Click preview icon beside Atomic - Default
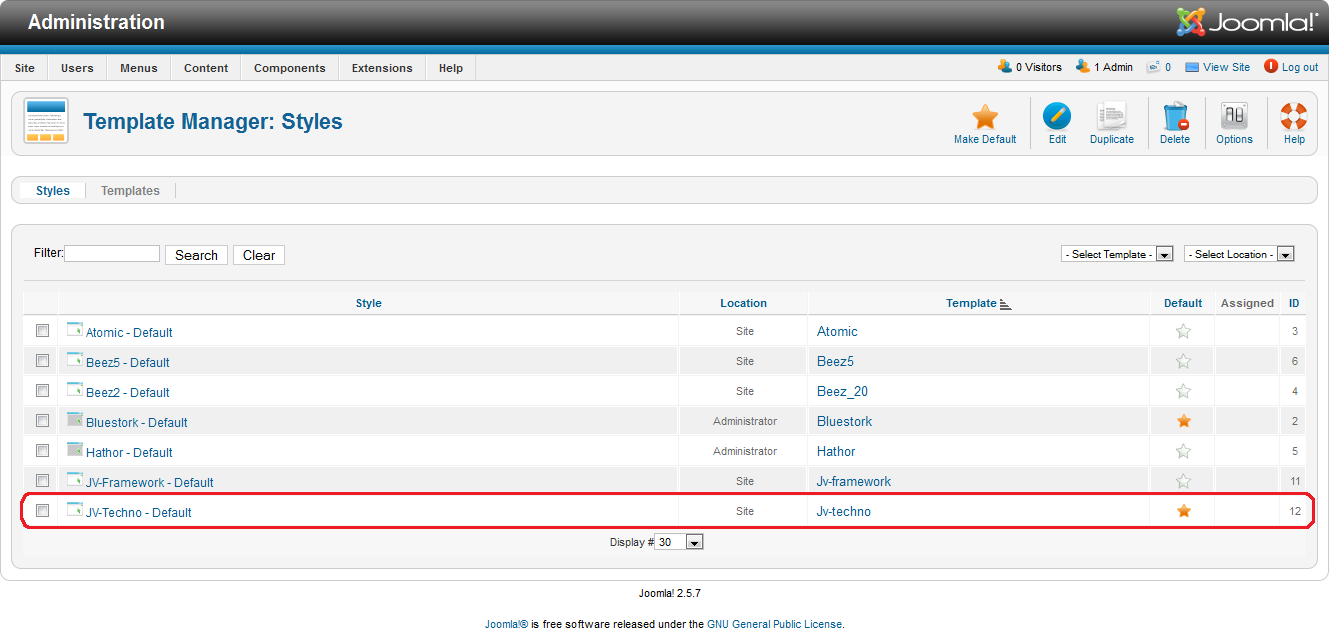This screenshot has width=1329, height=636. click(75, 329)
